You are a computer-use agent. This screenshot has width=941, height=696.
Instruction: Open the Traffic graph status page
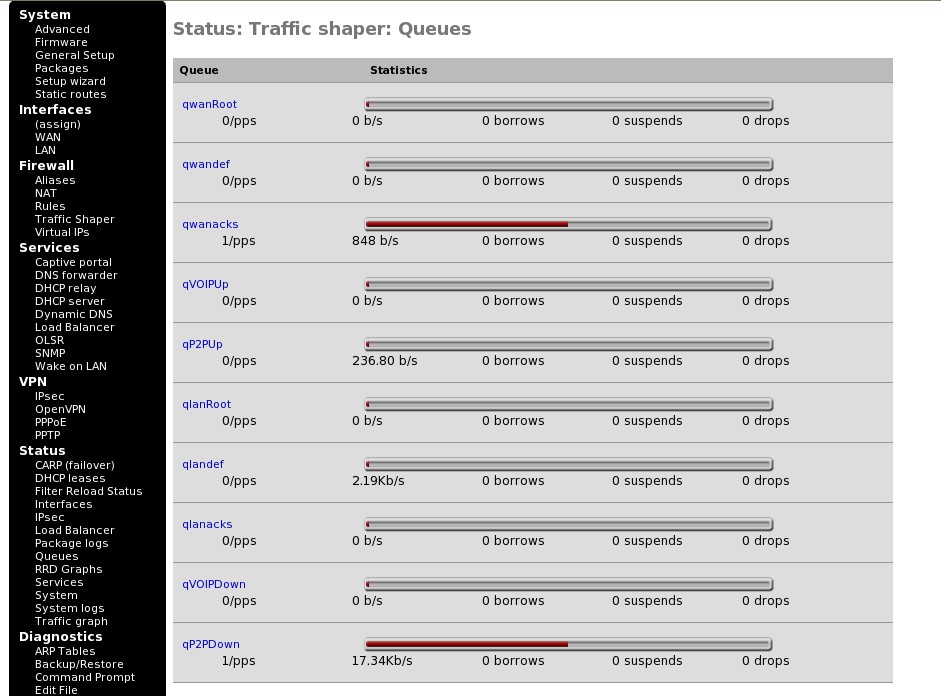71,621
